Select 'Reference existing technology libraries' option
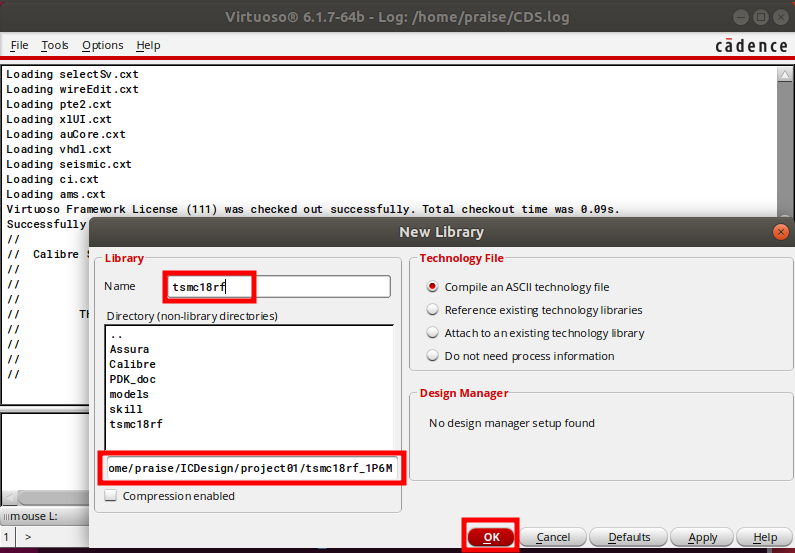The width and height of the screenshot is (795, 553). (x=534, y=310)
